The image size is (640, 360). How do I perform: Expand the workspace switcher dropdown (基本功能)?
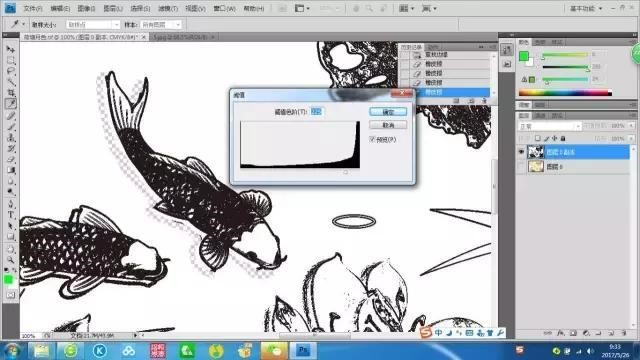[x=585, y=9]
